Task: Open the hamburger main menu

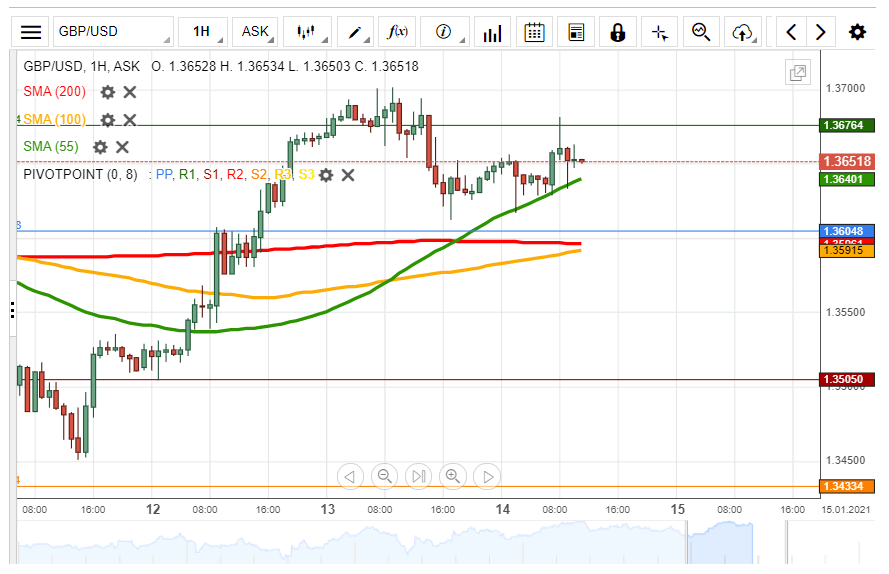Action: coord(31,32)
